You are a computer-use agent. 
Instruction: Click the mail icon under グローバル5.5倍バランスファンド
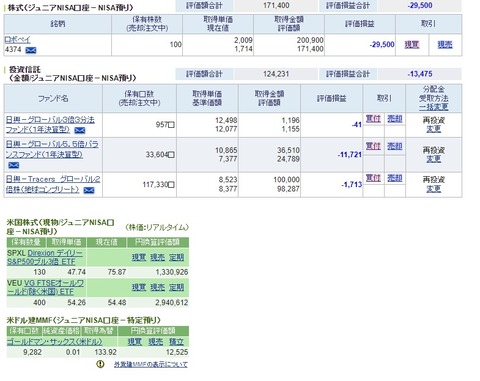point(13,165)
